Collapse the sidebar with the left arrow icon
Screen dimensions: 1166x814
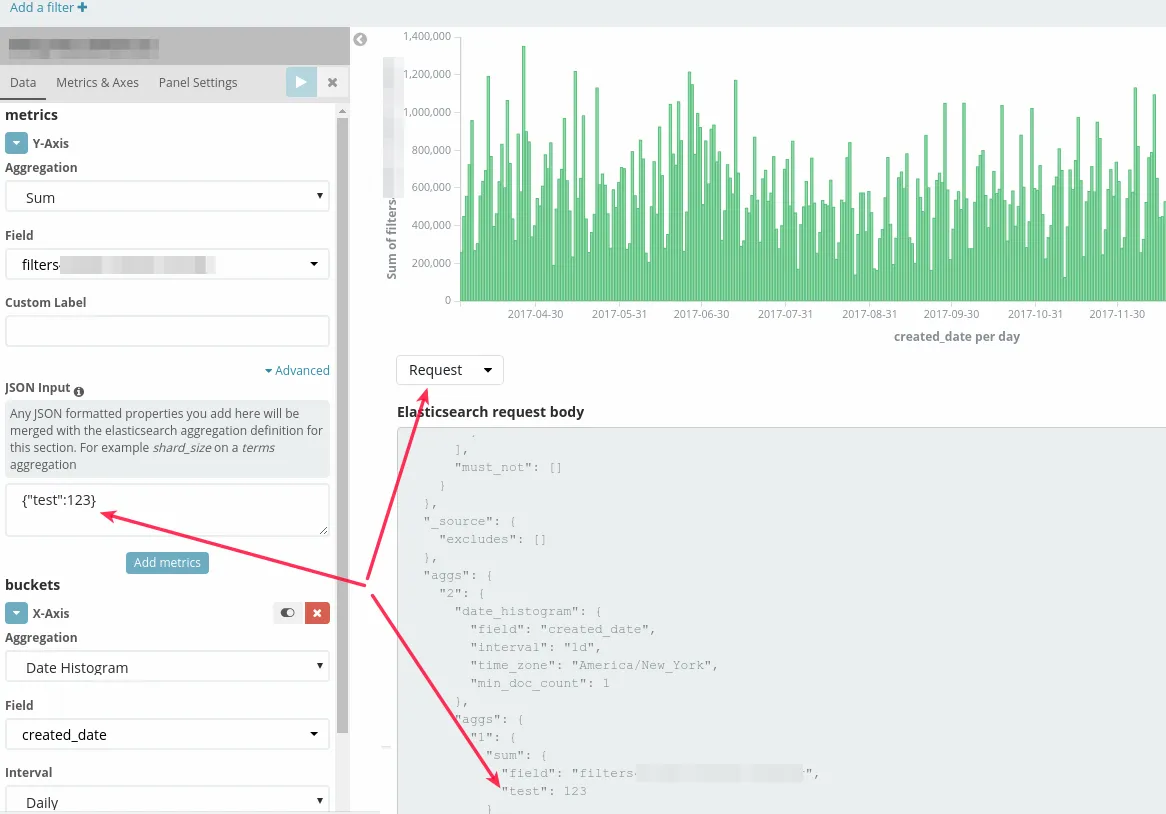coord(360,39)
